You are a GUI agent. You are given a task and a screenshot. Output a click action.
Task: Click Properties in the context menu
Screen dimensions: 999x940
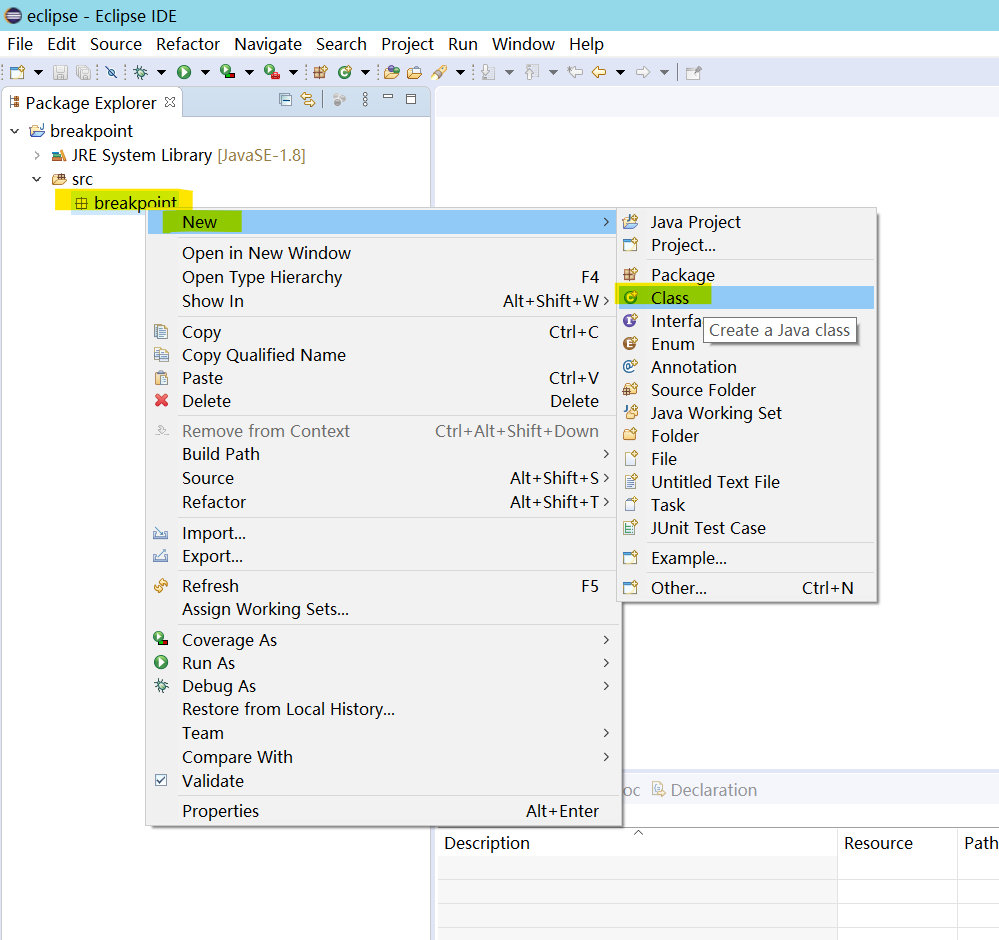coord(382,811)
